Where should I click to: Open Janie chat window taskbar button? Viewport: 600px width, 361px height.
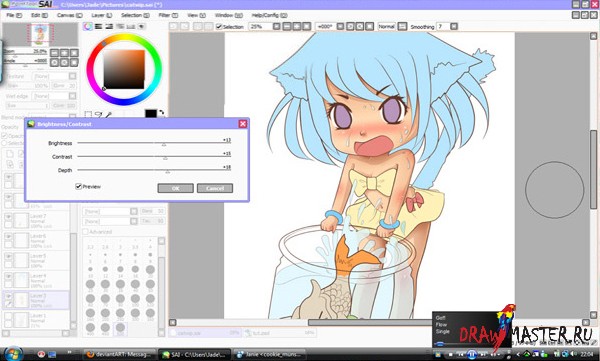click(270, 354)
